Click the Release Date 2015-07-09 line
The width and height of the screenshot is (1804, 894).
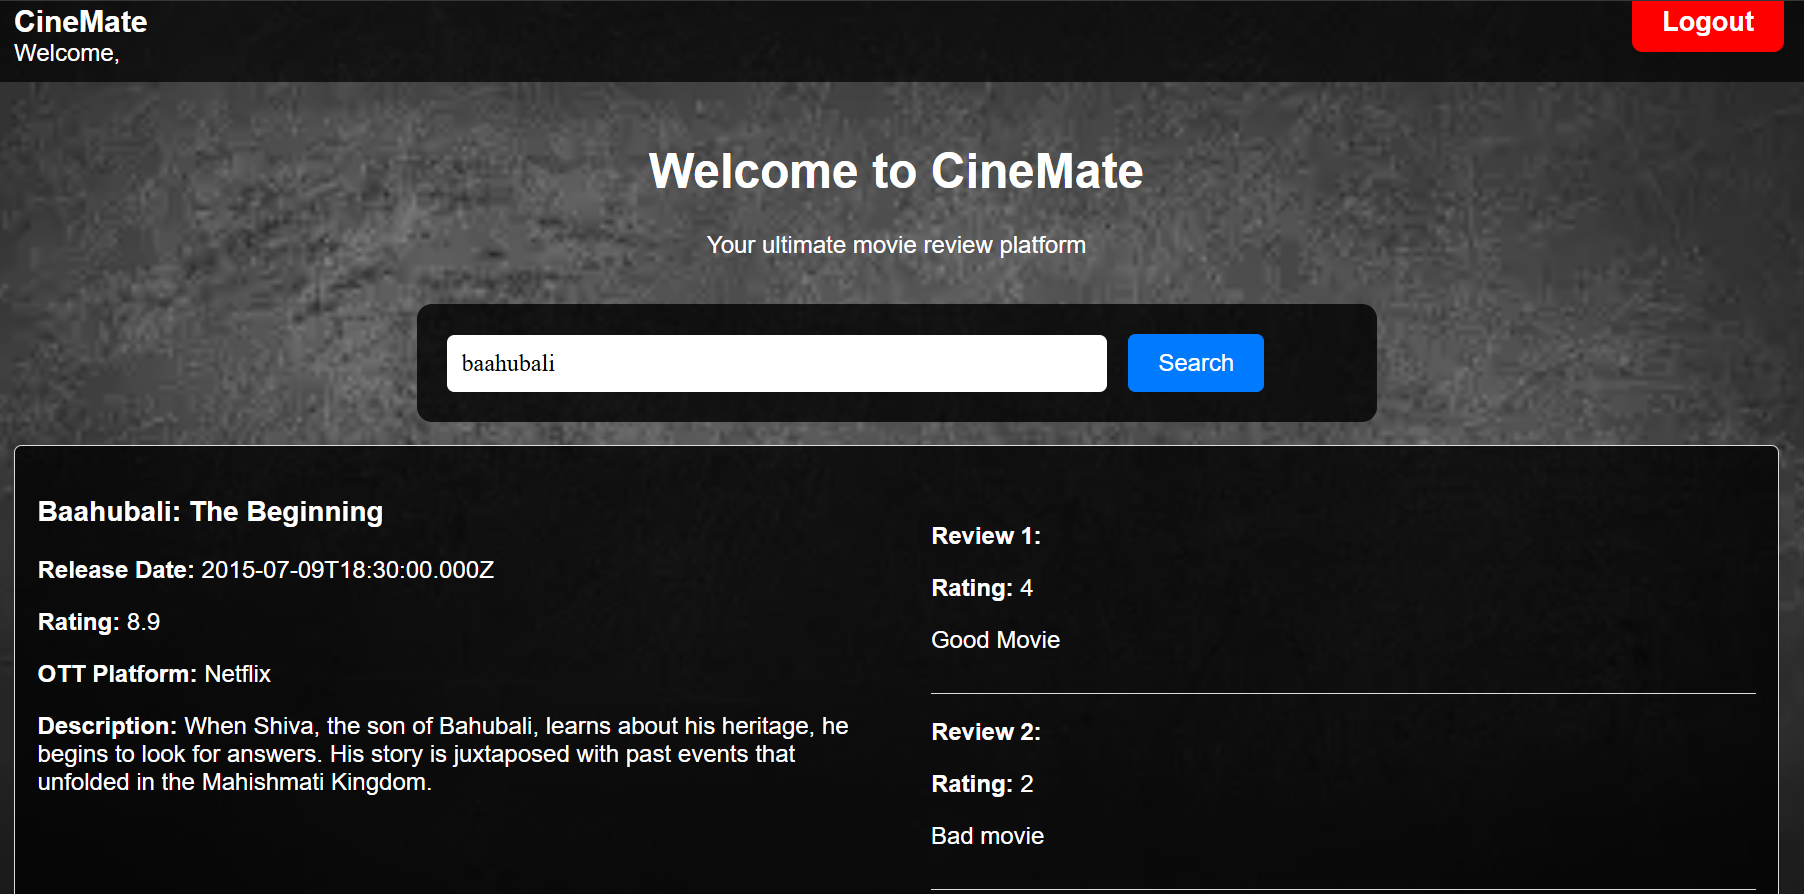coord(266,570)
